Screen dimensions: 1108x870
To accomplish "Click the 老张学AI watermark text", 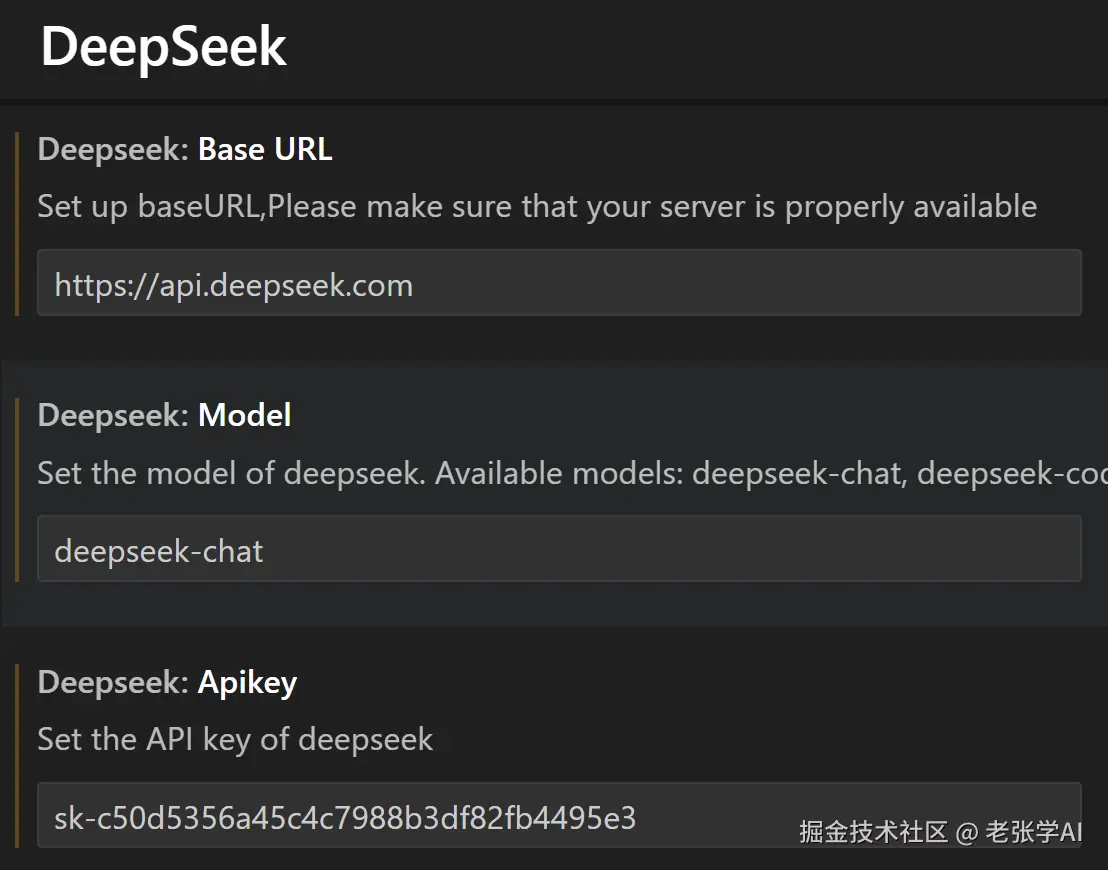I will click(1034, 832).
